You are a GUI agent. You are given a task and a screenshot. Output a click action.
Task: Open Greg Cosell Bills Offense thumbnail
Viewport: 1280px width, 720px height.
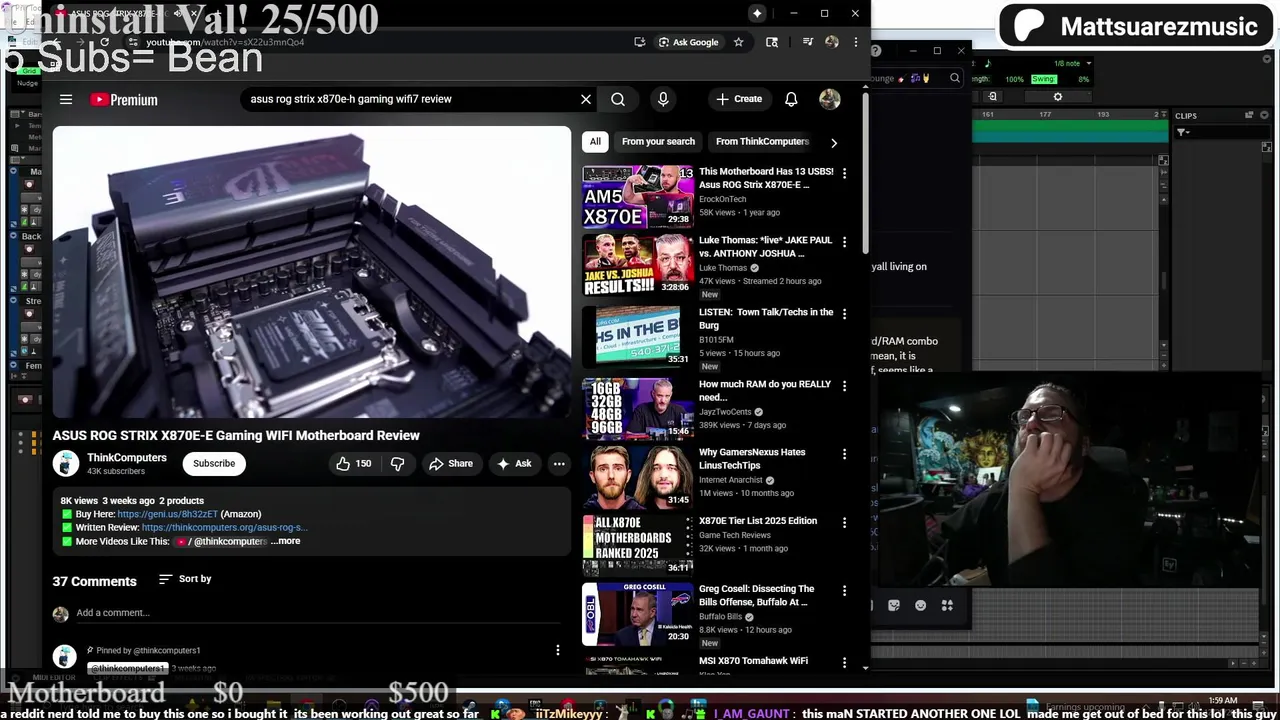click(x=638, y=614)
